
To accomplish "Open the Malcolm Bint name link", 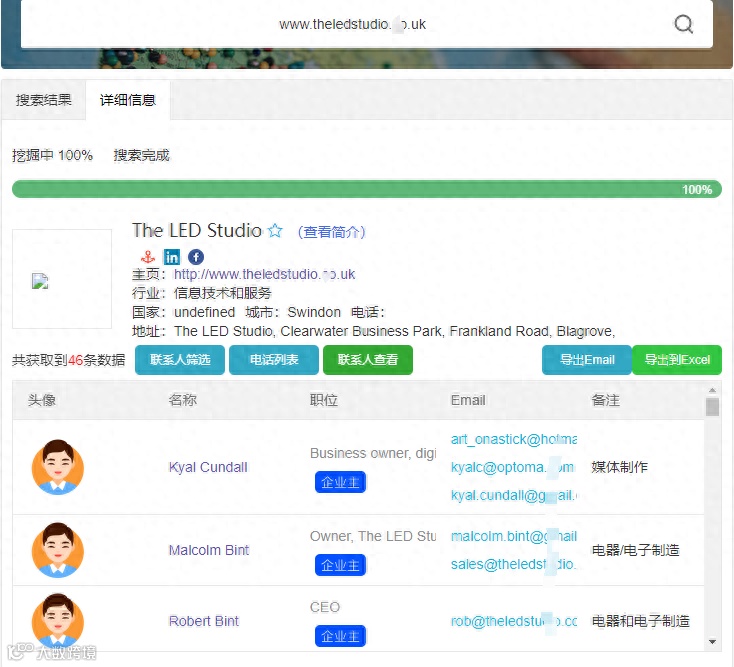I will 209,550.
